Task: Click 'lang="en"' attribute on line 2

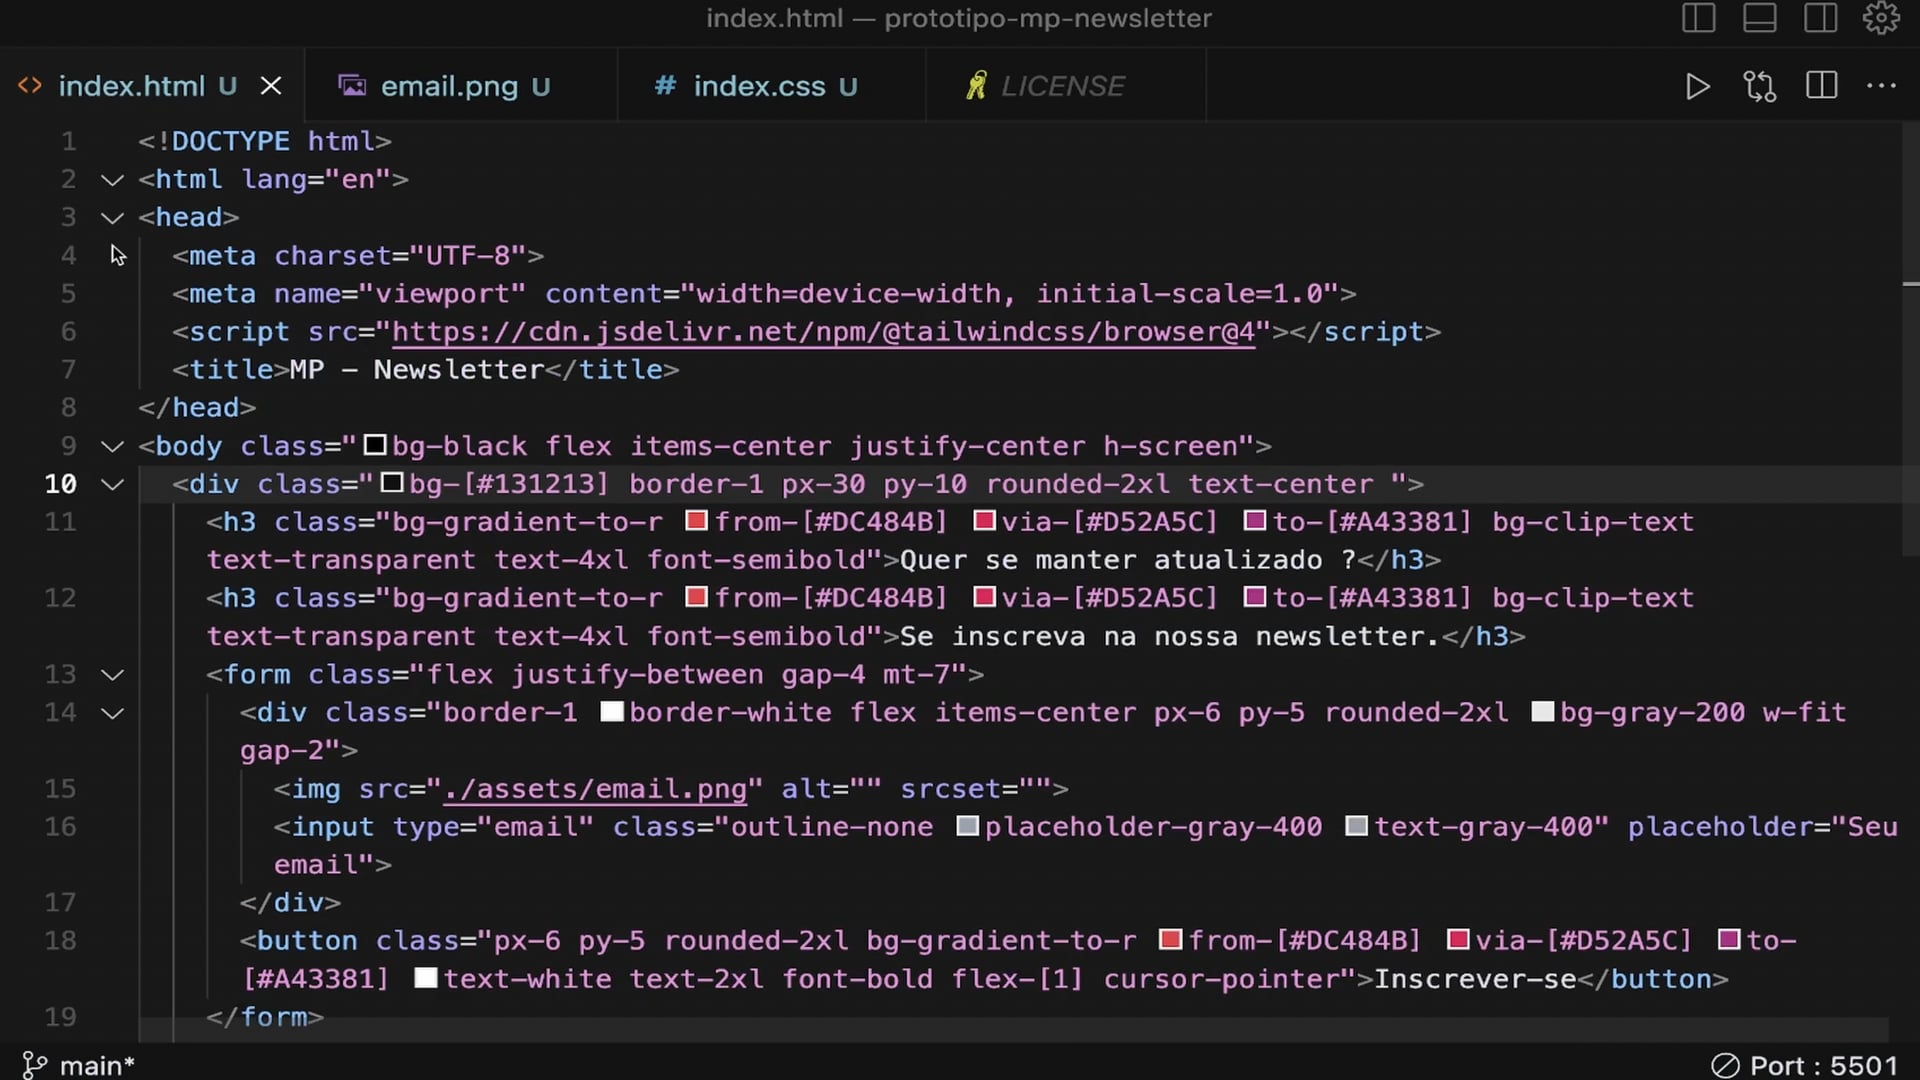Action: coord(317,180)
